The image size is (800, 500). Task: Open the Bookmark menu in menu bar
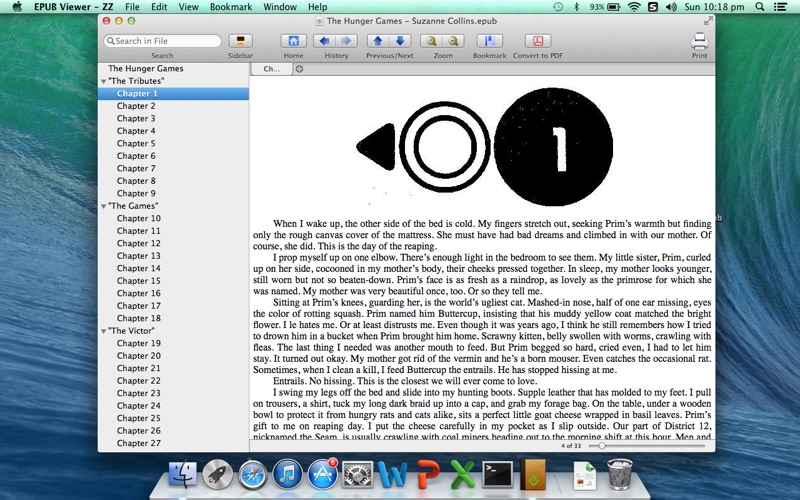(231, 7)
